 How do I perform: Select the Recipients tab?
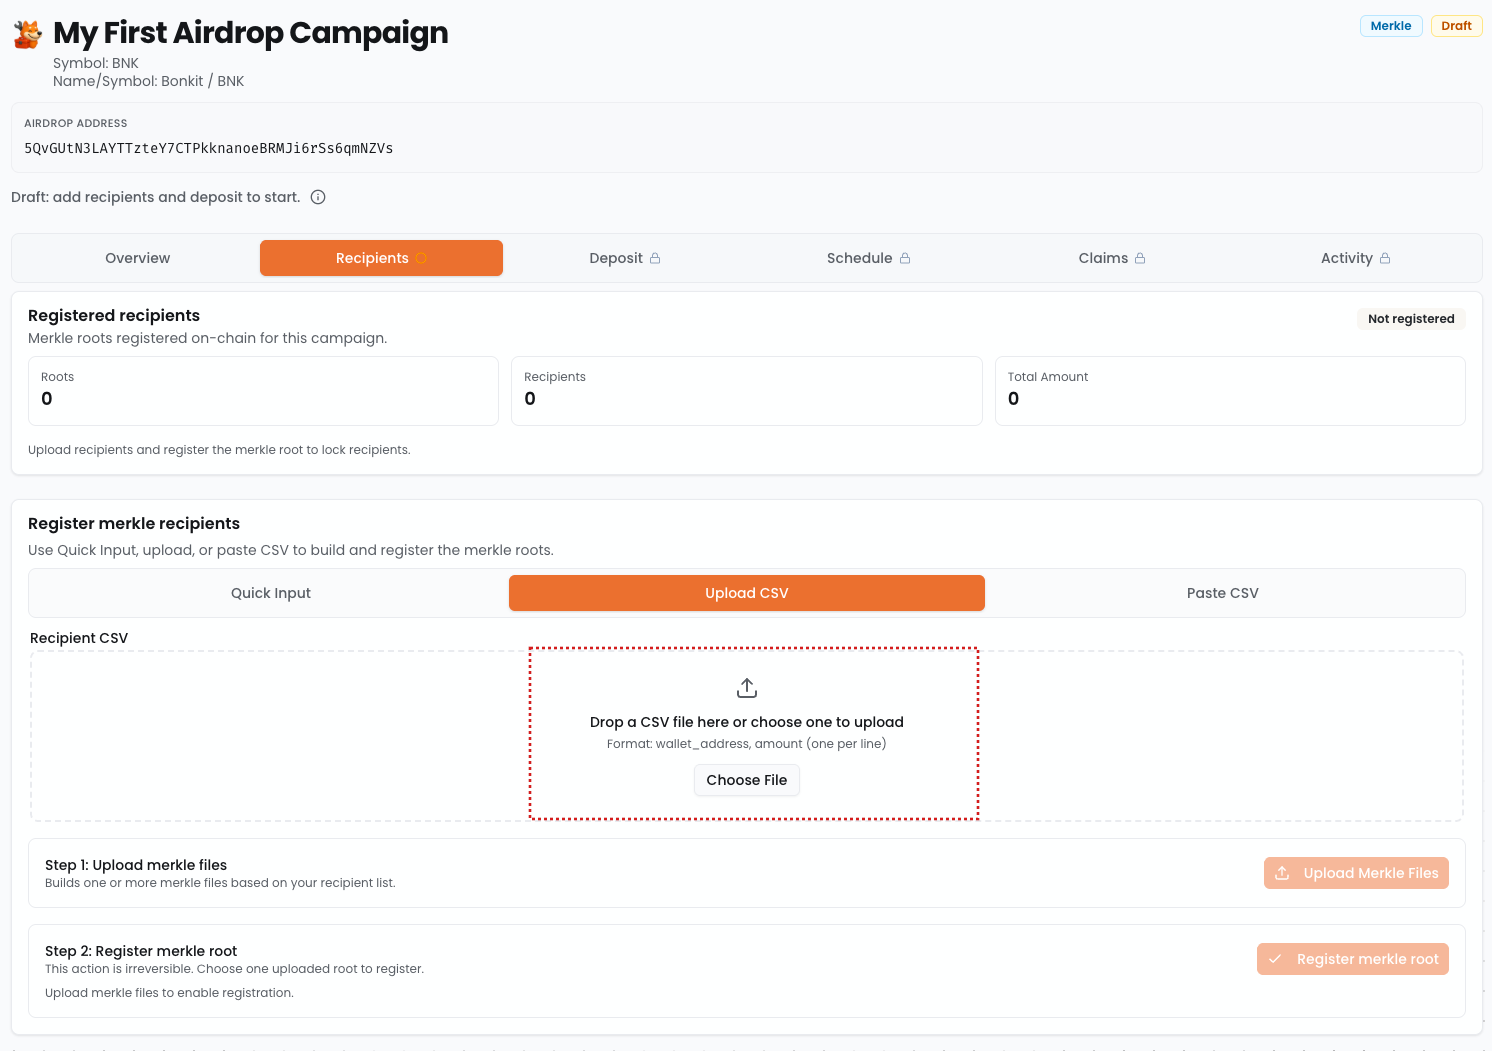pos(372,258)
